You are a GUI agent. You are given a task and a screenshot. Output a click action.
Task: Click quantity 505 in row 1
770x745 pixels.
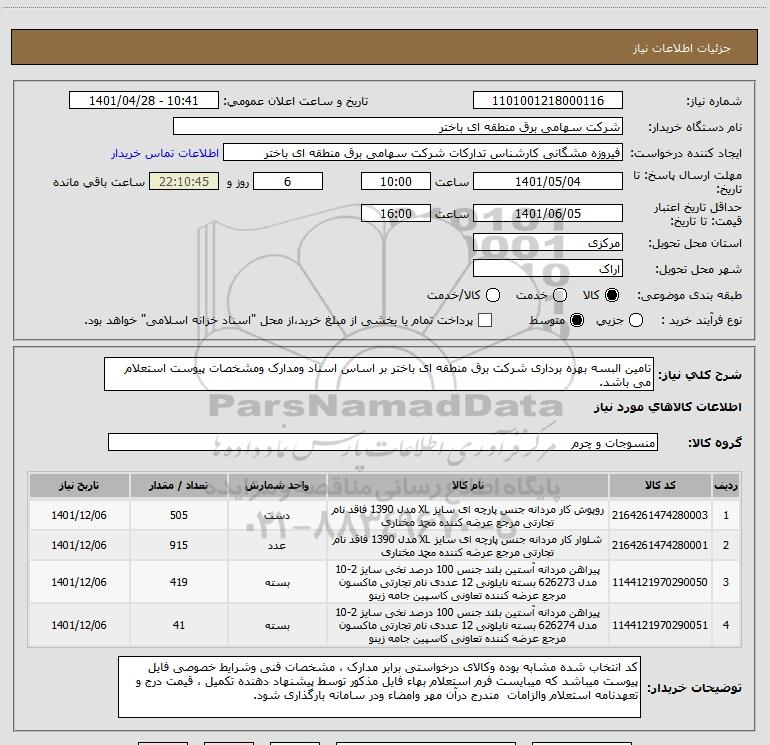[179, 515]
